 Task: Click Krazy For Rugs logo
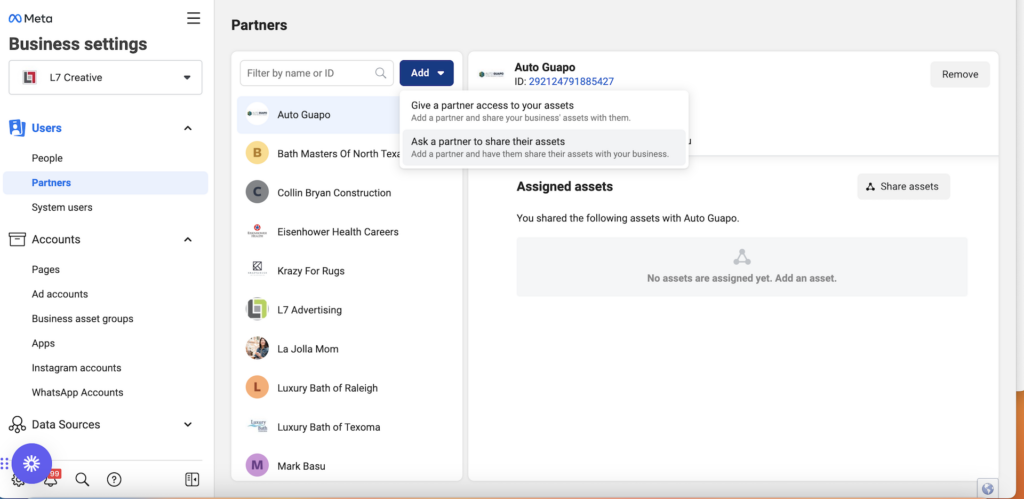(257, 270)
